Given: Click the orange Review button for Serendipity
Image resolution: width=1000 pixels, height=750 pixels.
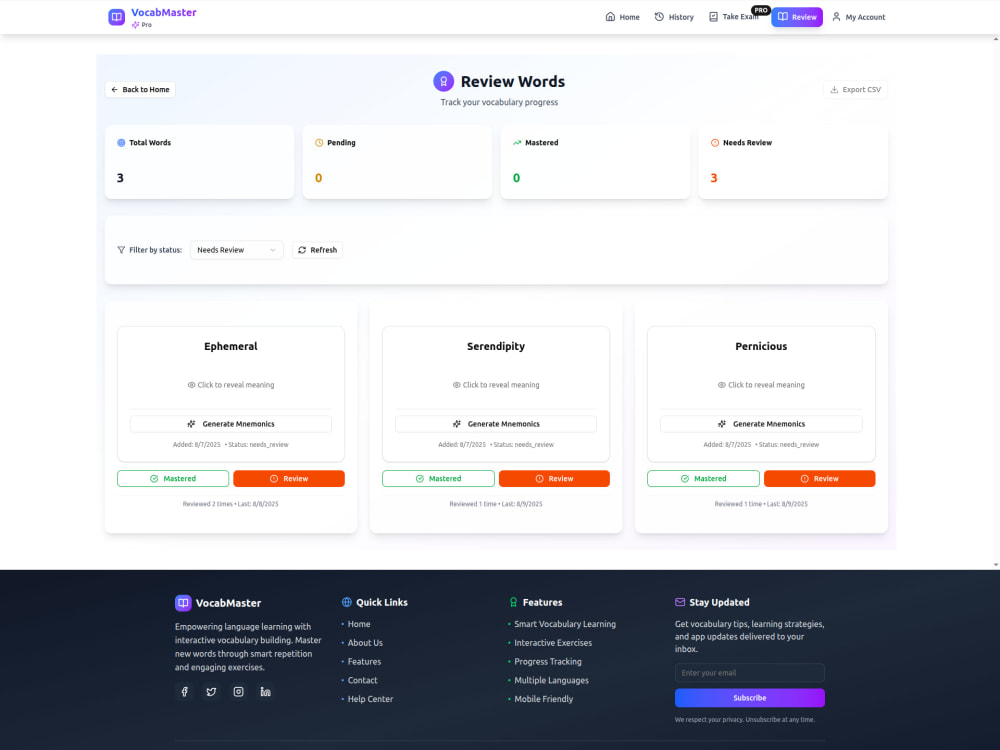Looking at the screenshot, I should coord(554,479).
